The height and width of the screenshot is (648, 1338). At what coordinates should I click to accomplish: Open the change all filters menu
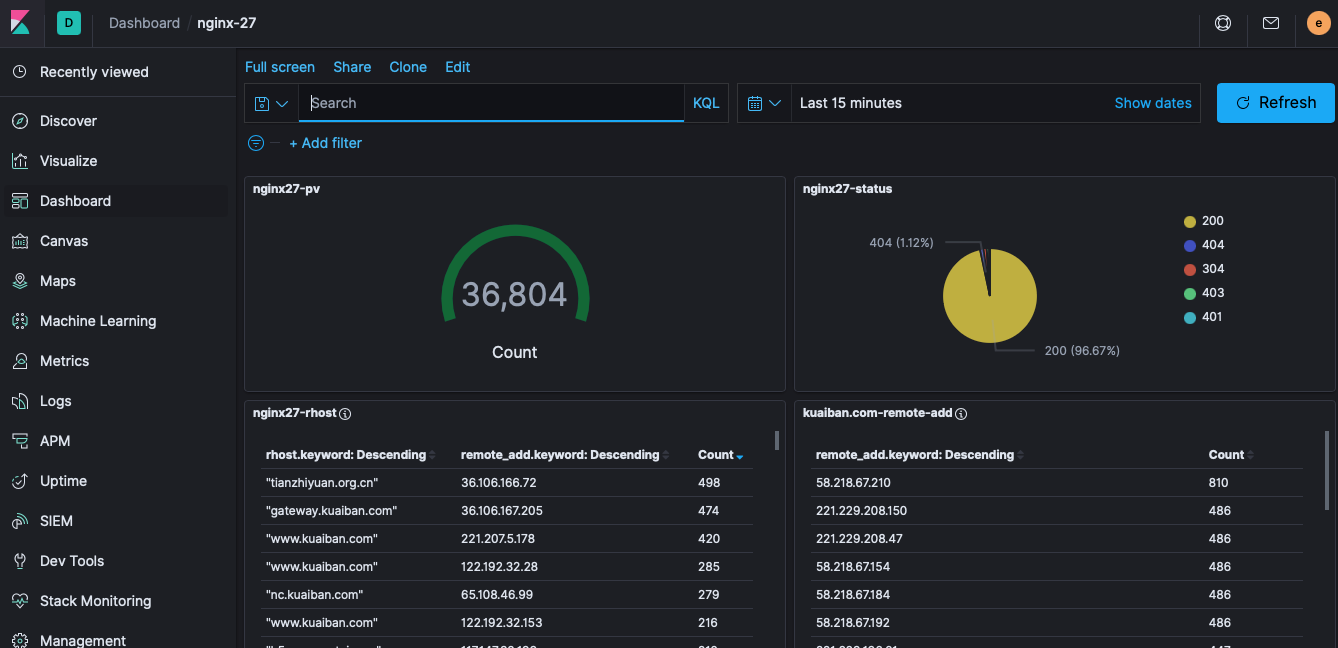(256, 143)
